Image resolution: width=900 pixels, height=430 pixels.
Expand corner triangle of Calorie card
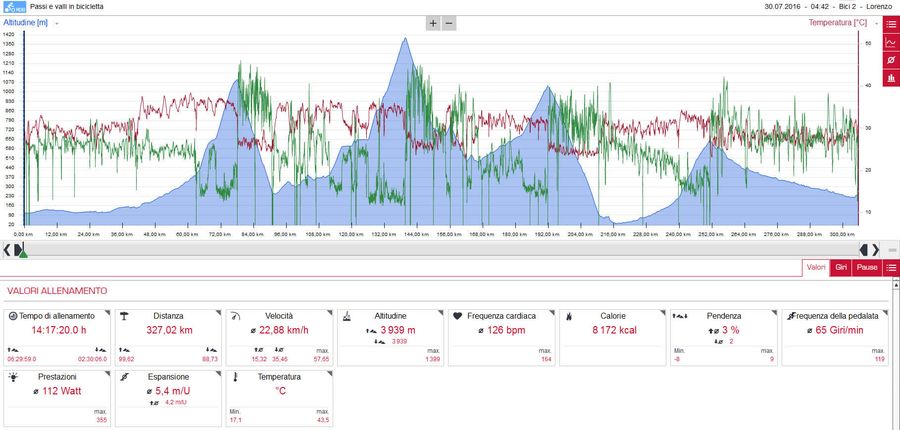click(662, 312)
